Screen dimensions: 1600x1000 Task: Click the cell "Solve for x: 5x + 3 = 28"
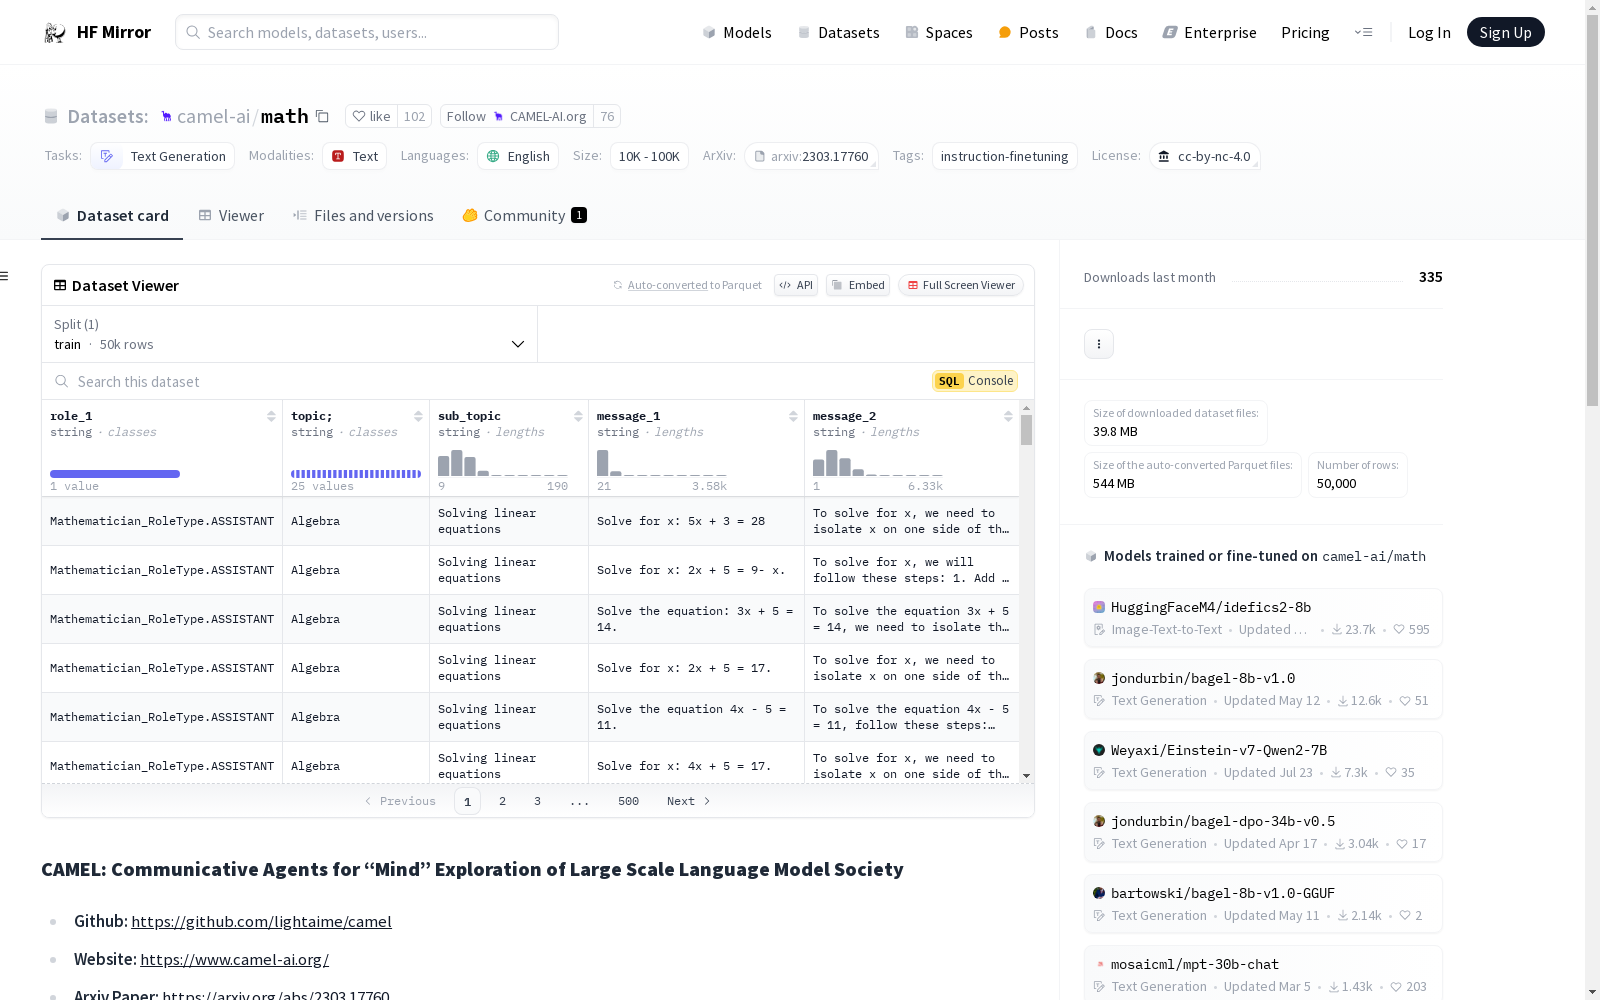click(x=696, y=521)
